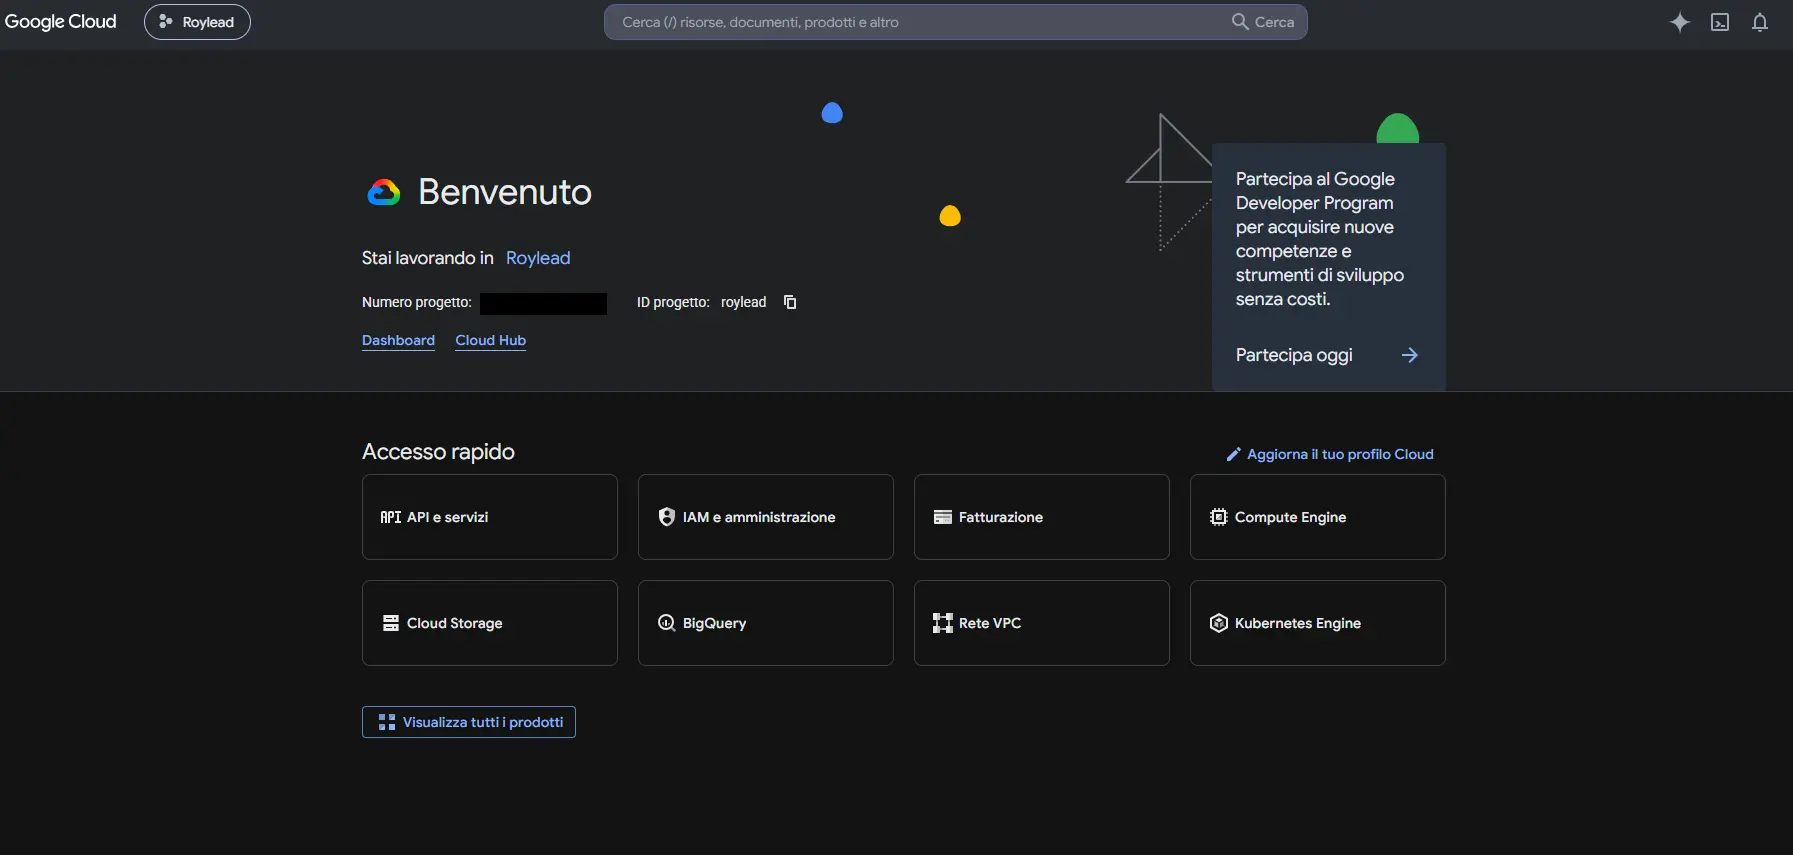Follow the Roylead project link
This screenshot has height=855, width=1793.
[538, 258]
